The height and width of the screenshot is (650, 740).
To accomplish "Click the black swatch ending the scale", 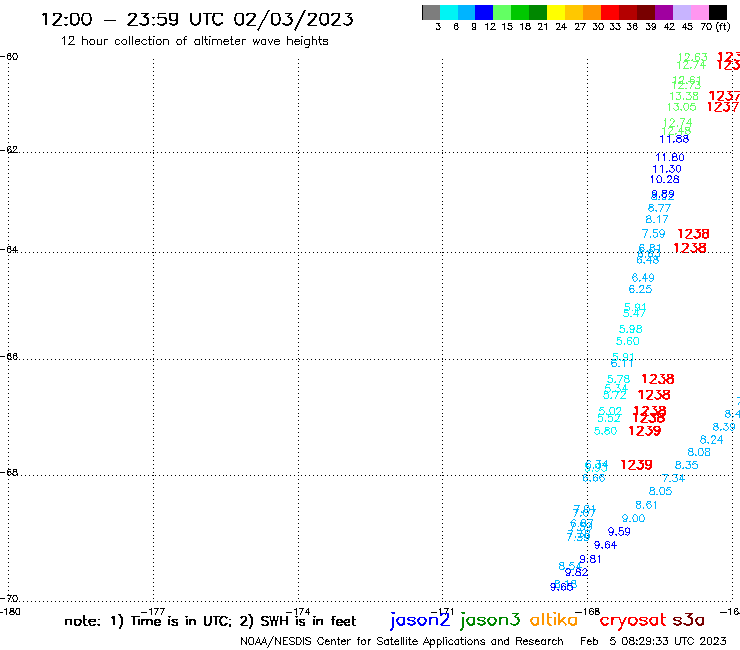I will [718, 12].
